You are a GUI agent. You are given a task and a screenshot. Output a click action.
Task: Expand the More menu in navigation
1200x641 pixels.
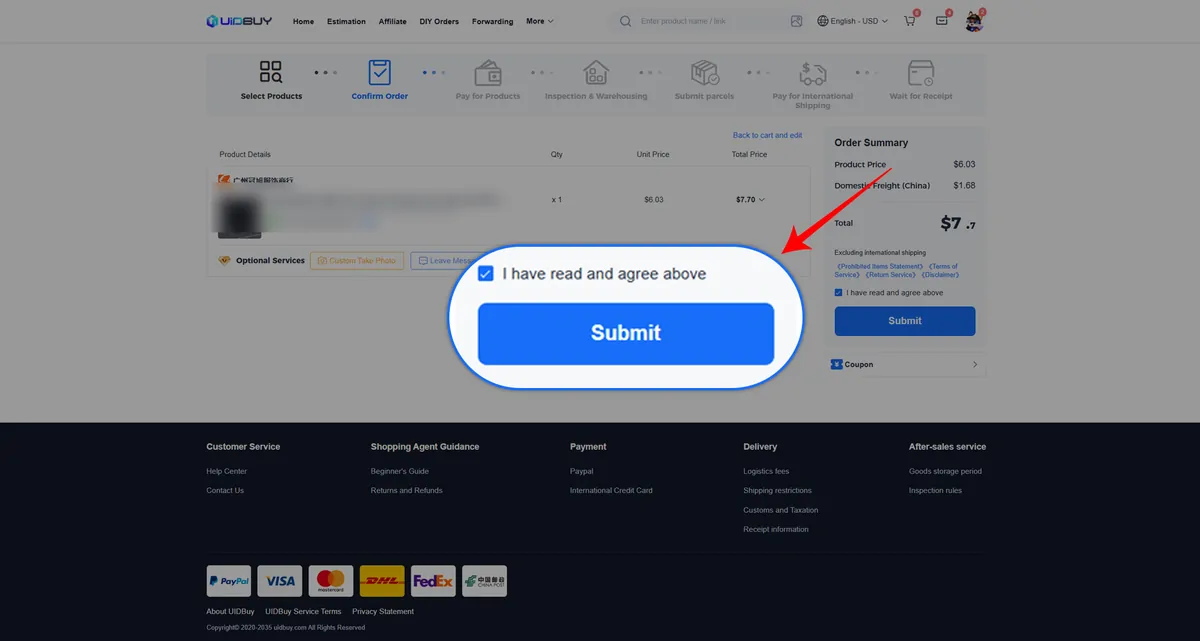tap(539, 21)
